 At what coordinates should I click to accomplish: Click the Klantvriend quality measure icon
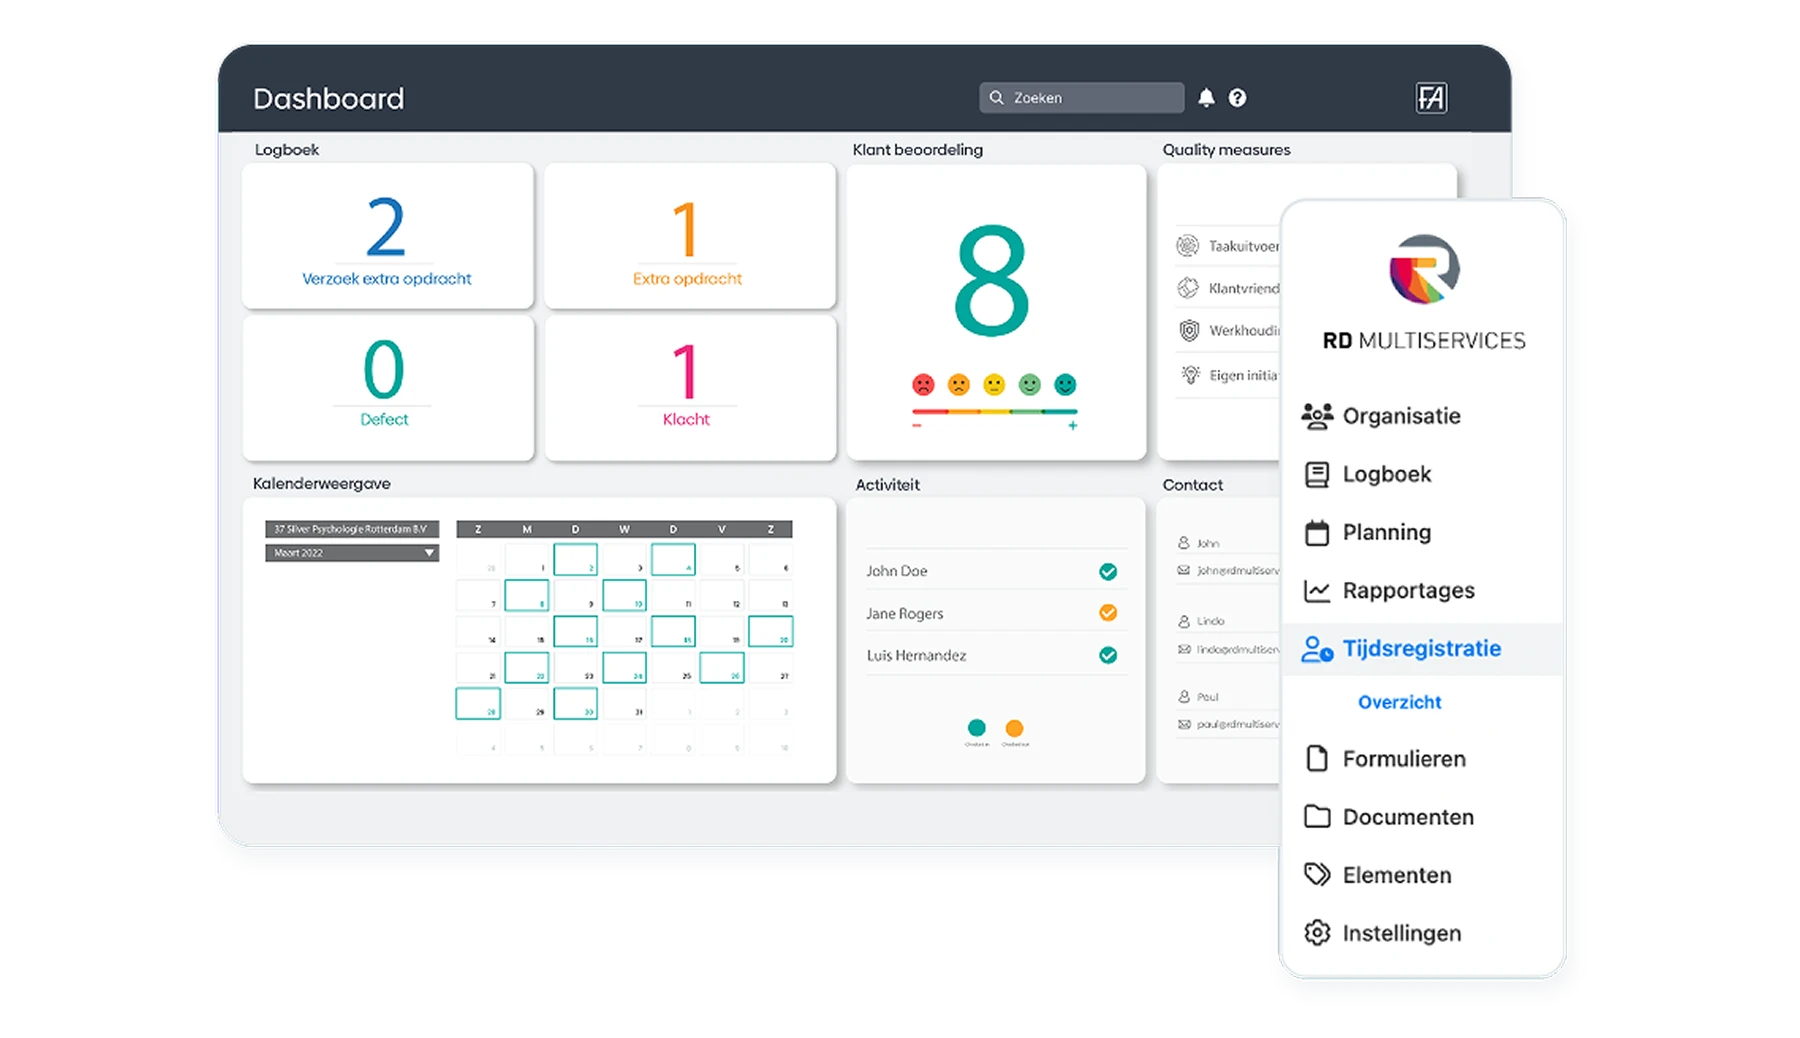coord(1188,288)
